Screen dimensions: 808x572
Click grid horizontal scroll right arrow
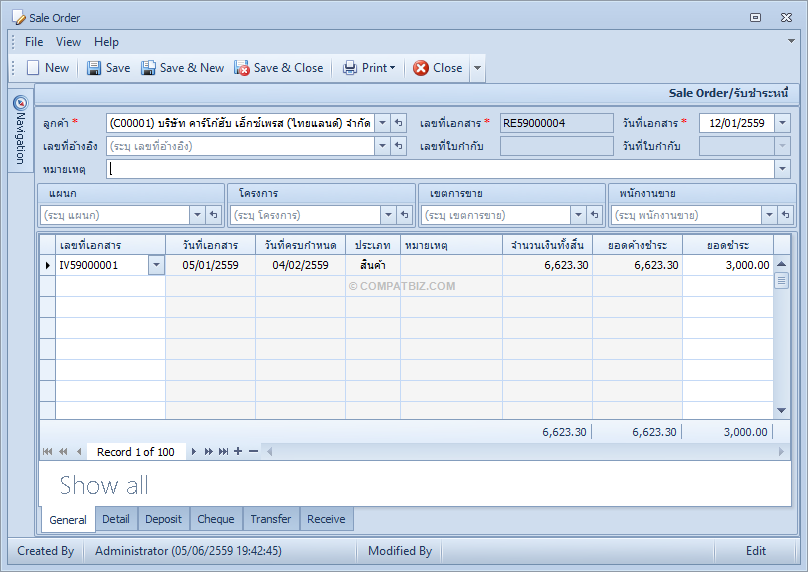point(781,451)
